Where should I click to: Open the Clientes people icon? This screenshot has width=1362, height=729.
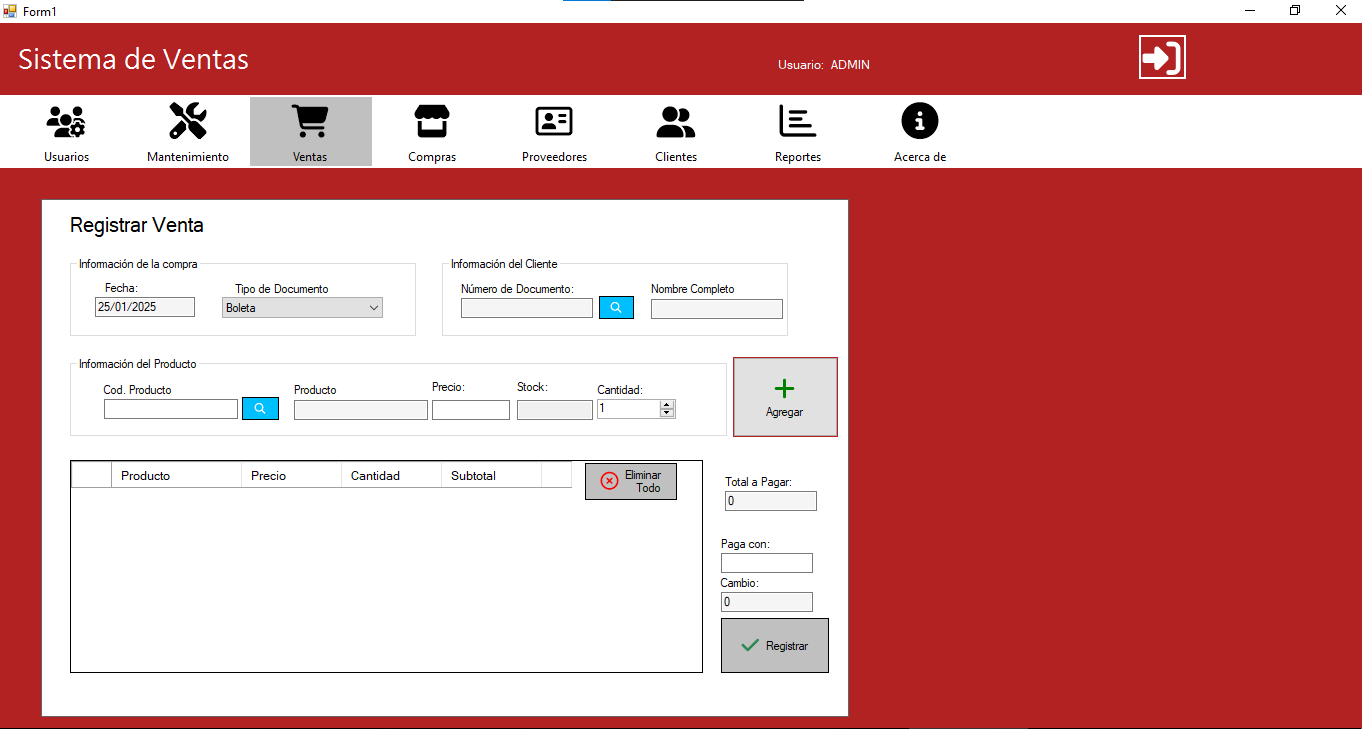pos(676,122)
